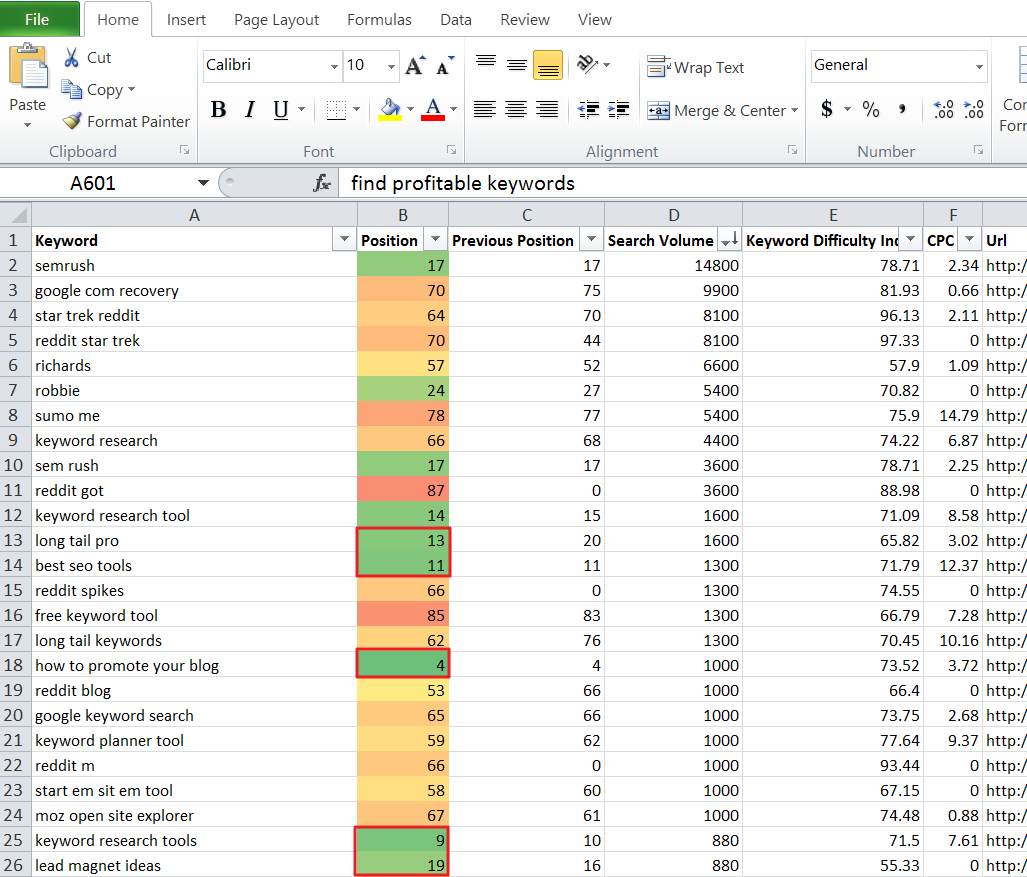
Task: Switch to the Data ribbon tab
Action: [455, 19]
